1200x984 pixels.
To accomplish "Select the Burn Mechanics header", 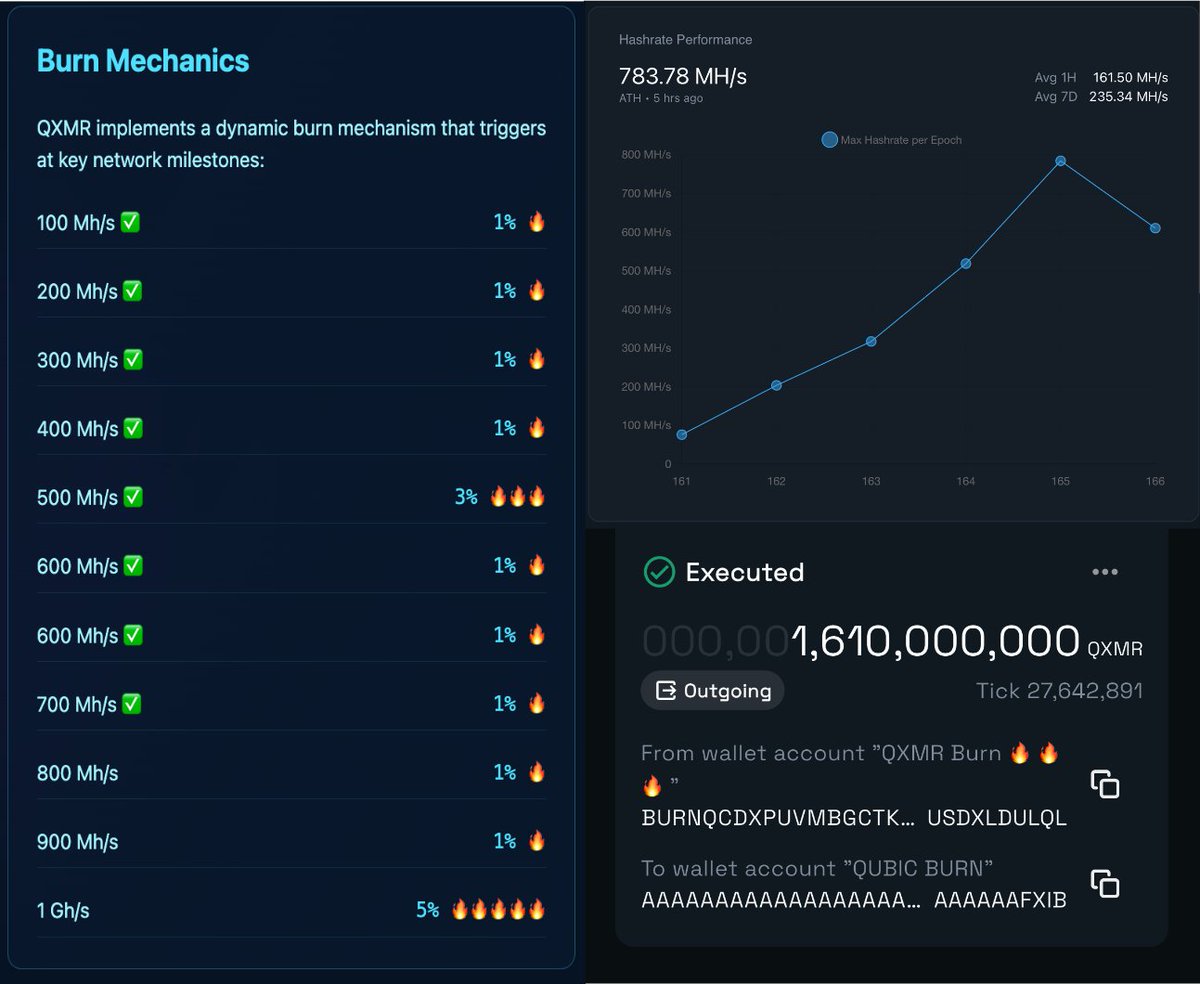I will 143,61.
